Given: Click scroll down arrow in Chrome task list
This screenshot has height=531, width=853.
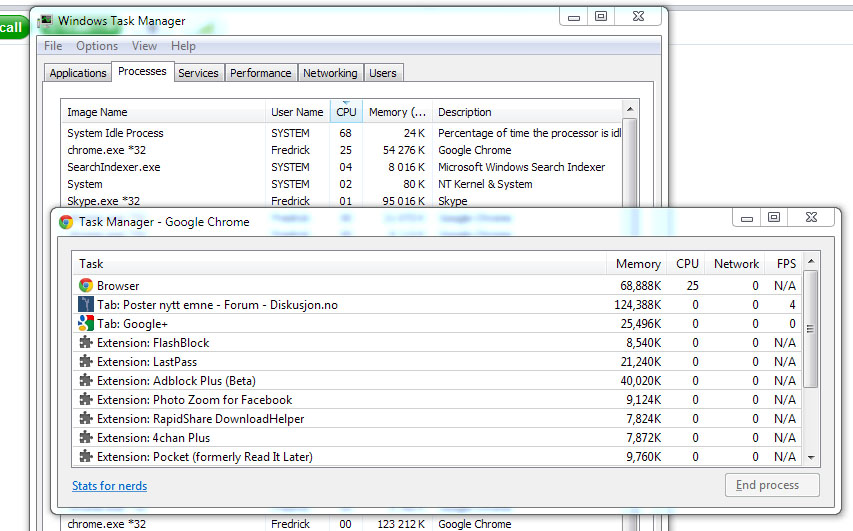Looking at the screenshot, I should (811, 458).
